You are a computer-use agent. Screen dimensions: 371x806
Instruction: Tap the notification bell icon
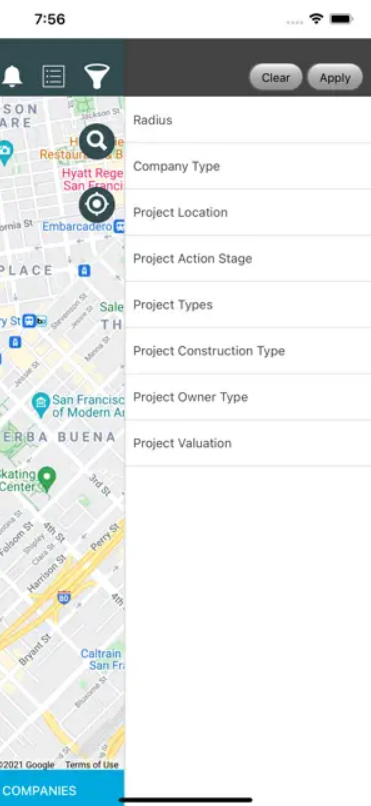pyautogui.click(x=12, y=77)
